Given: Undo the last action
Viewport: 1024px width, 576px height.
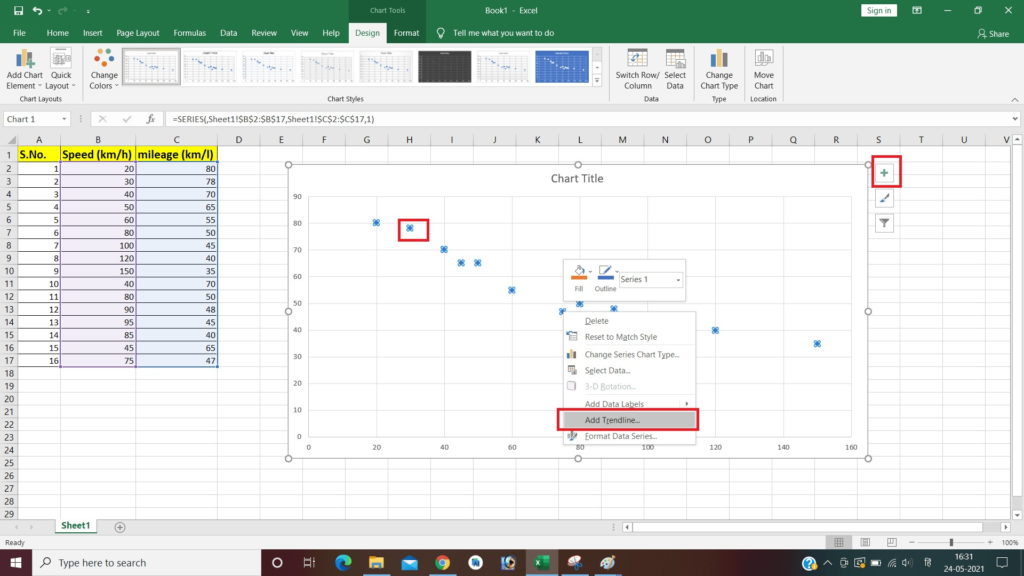Looking at the screenshot, I should tap(37, 10).
